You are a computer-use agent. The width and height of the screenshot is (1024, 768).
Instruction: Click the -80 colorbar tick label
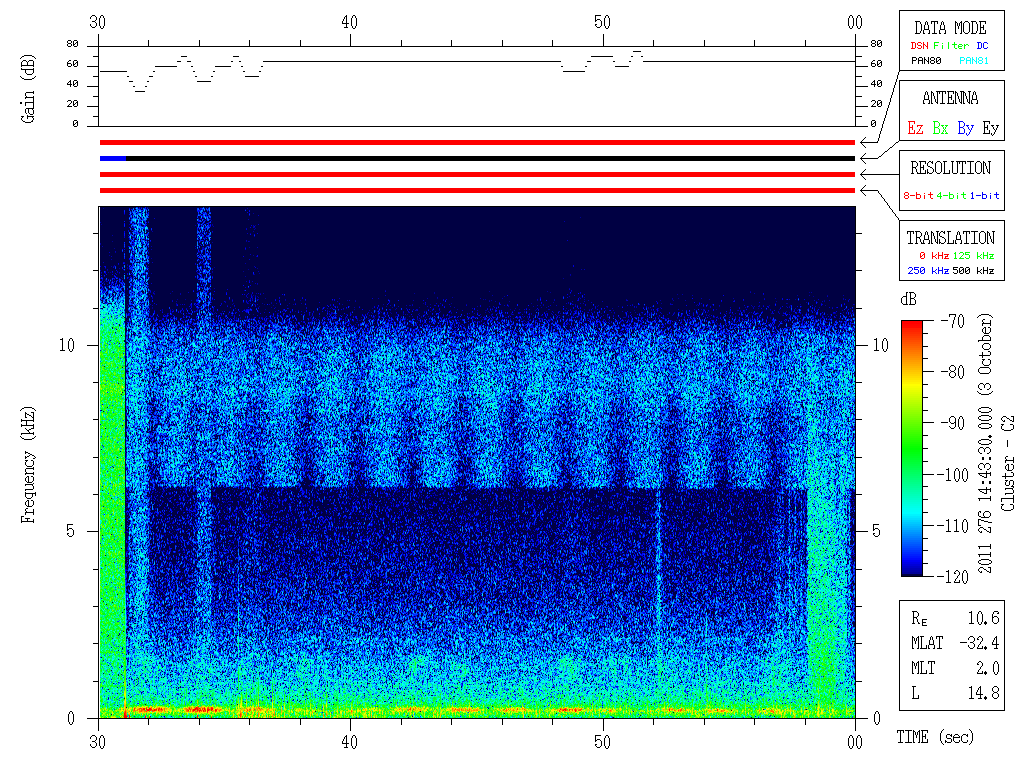point(953,372)
